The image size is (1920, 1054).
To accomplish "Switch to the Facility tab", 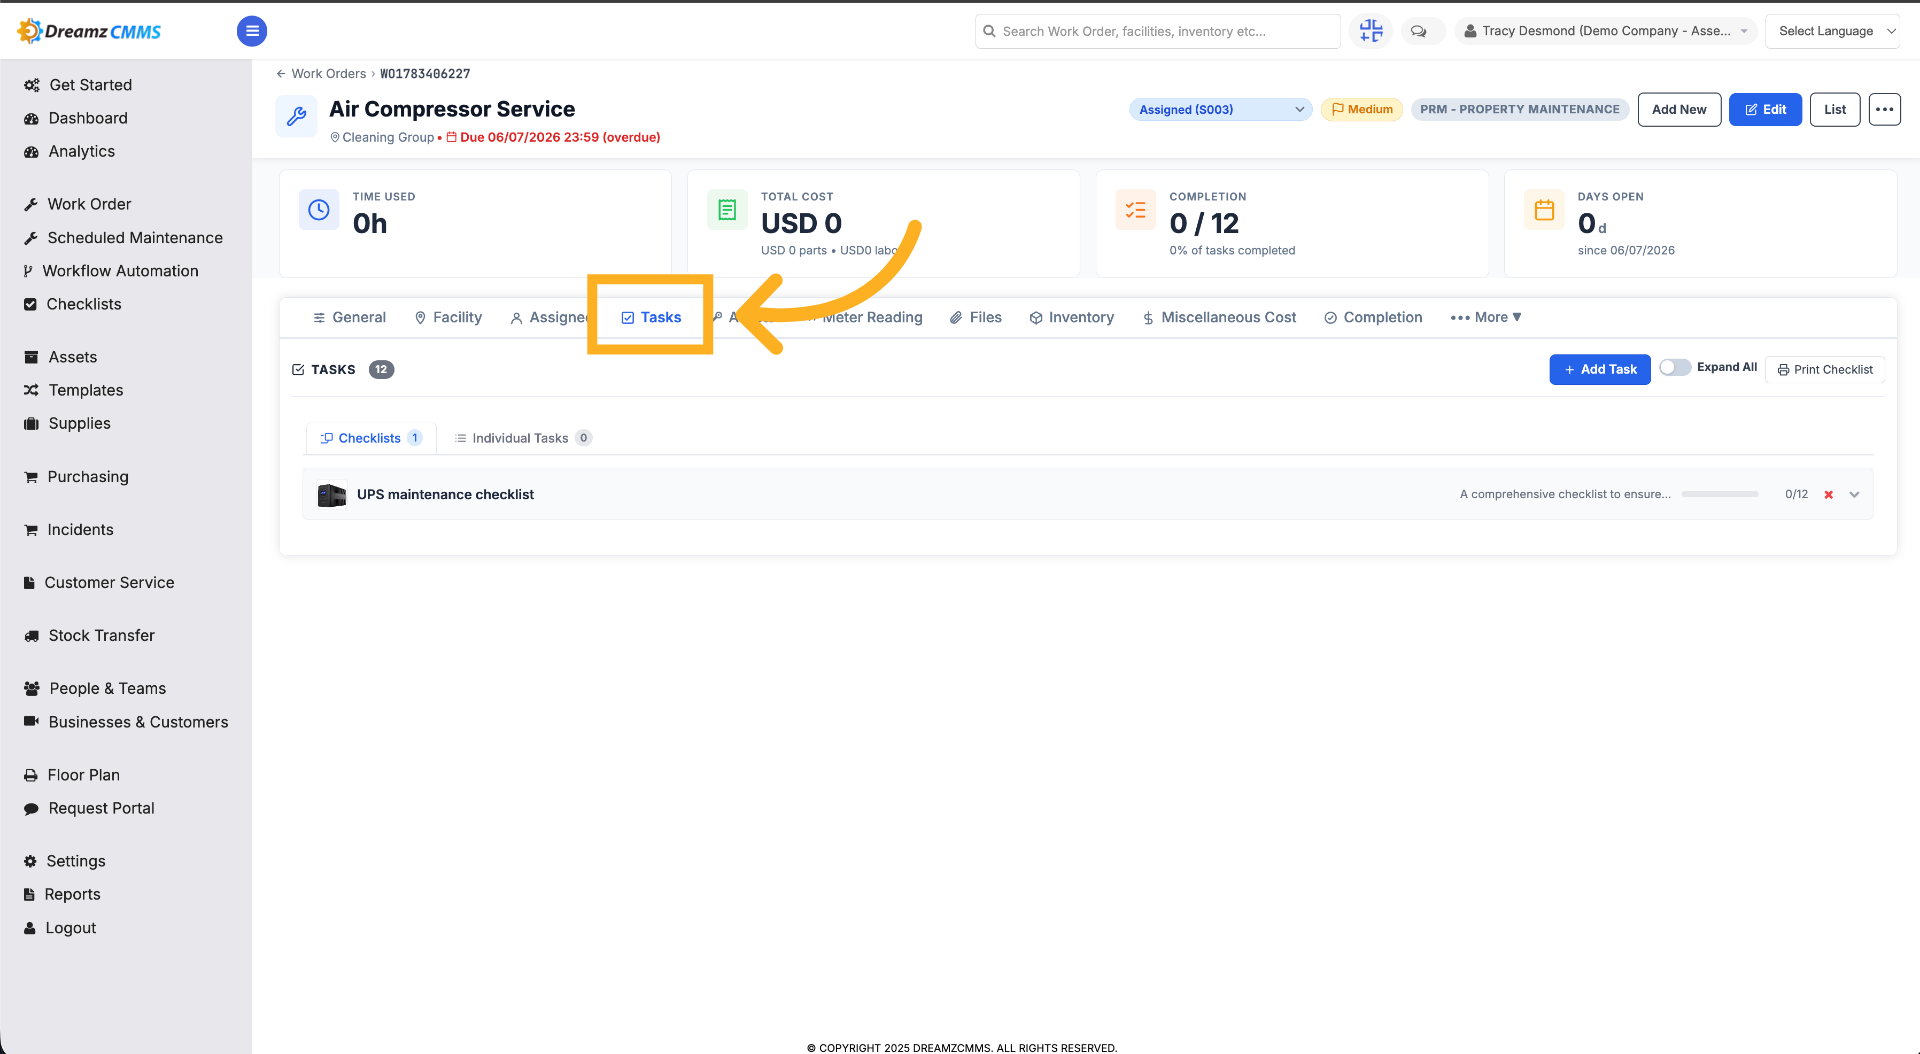I will tap(448, 317).
